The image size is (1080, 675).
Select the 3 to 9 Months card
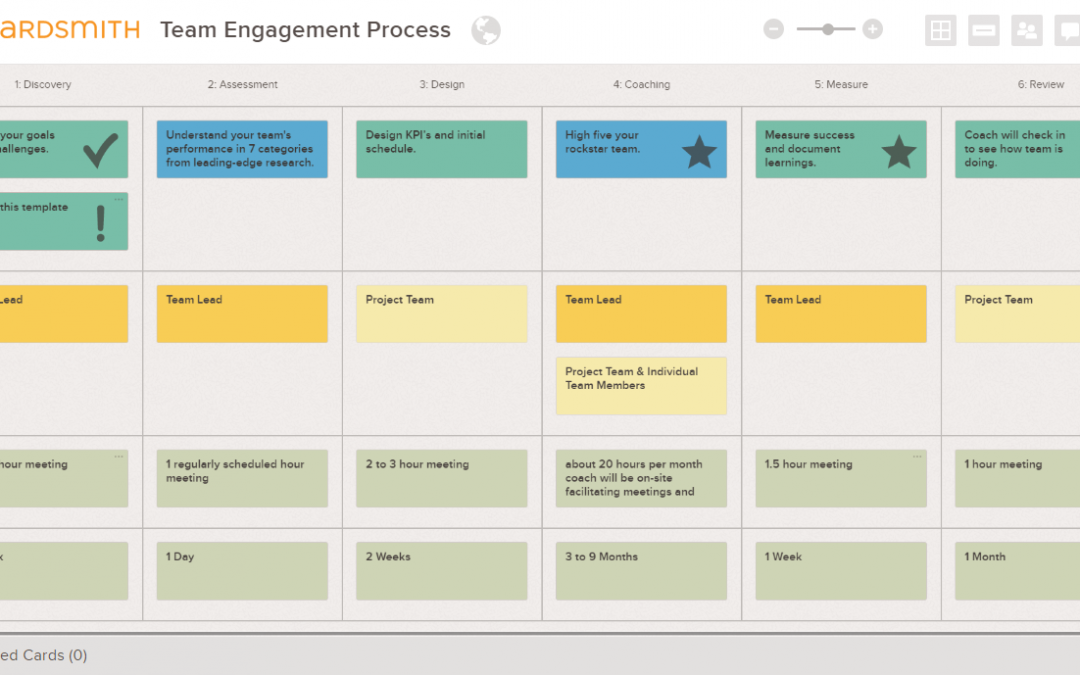pyautogui.click(x=641, y=571)
